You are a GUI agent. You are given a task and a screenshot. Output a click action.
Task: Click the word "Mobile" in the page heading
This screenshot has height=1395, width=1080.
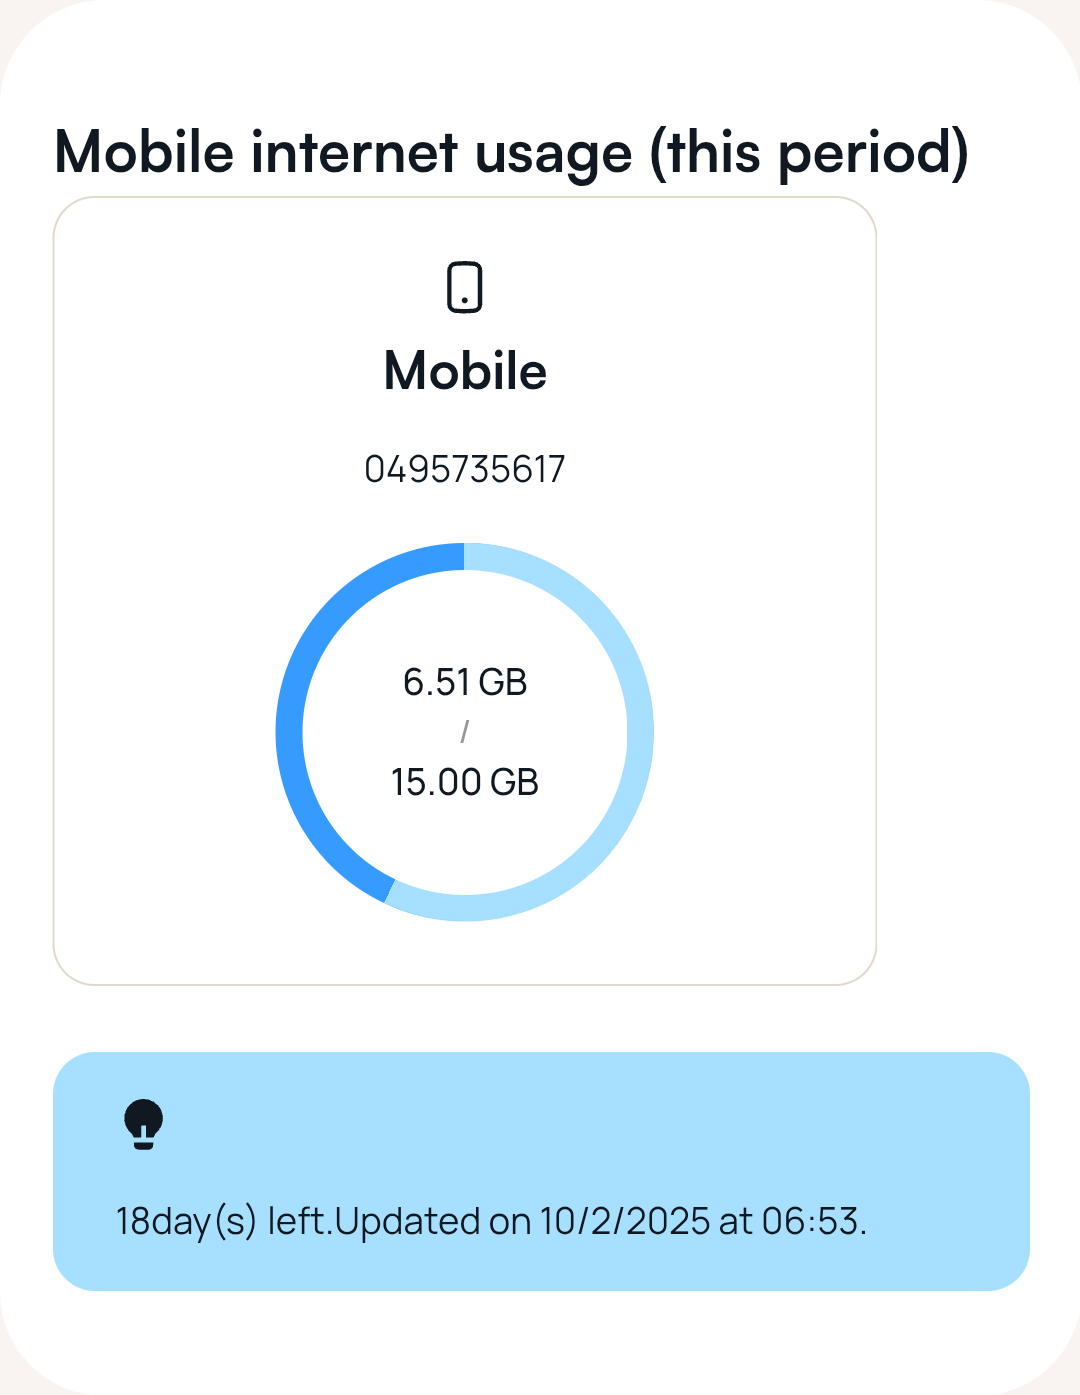tap(144, 153)
